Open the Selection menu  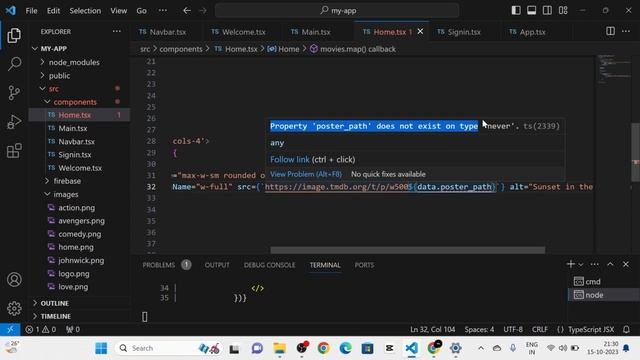[85, 11]
